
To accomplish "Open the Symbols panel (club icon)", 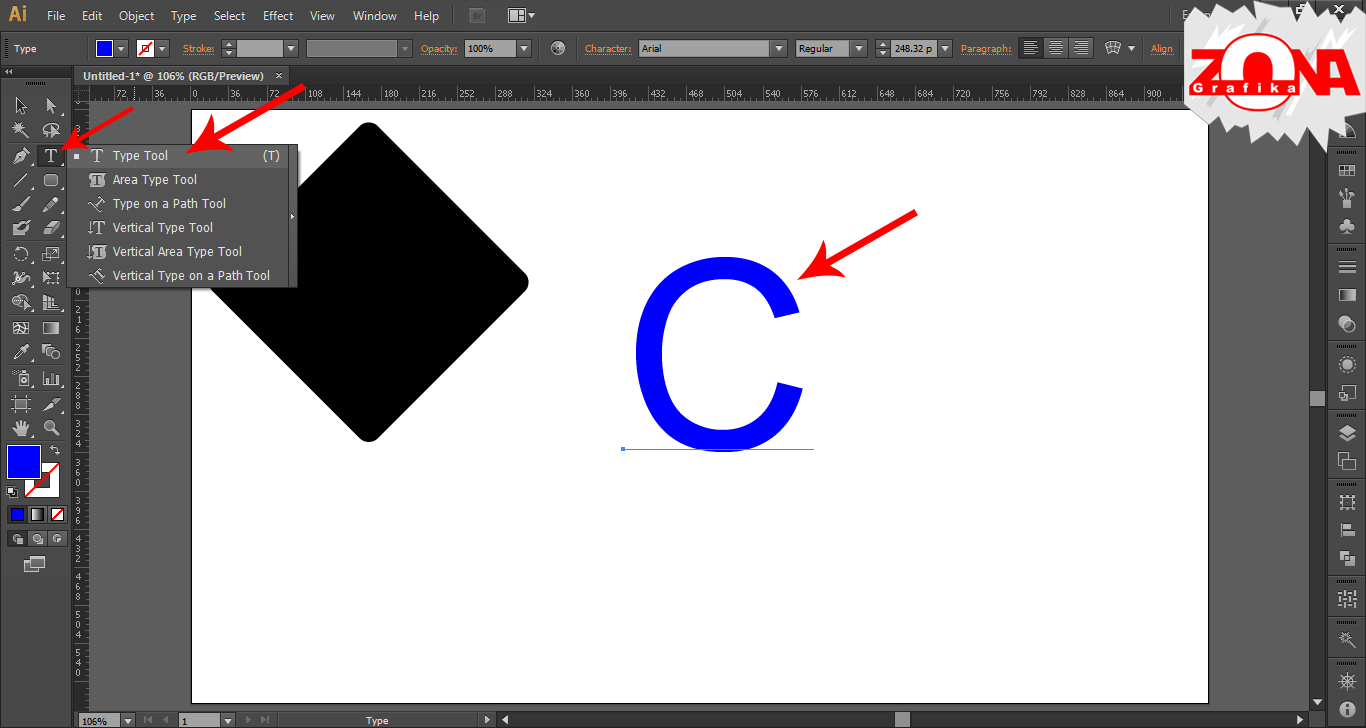I will coord(1347,227).
